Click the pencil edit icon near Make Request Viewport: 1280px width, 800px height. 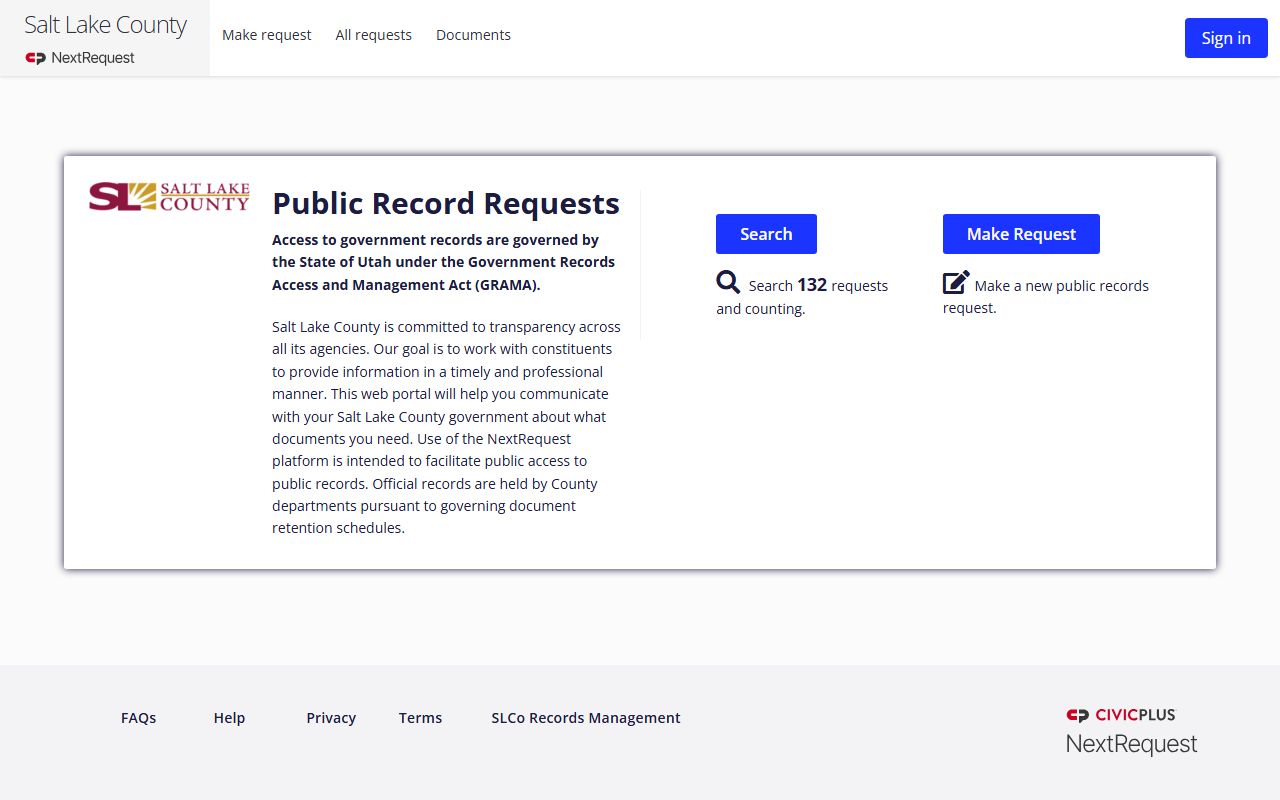coord(956,283)
